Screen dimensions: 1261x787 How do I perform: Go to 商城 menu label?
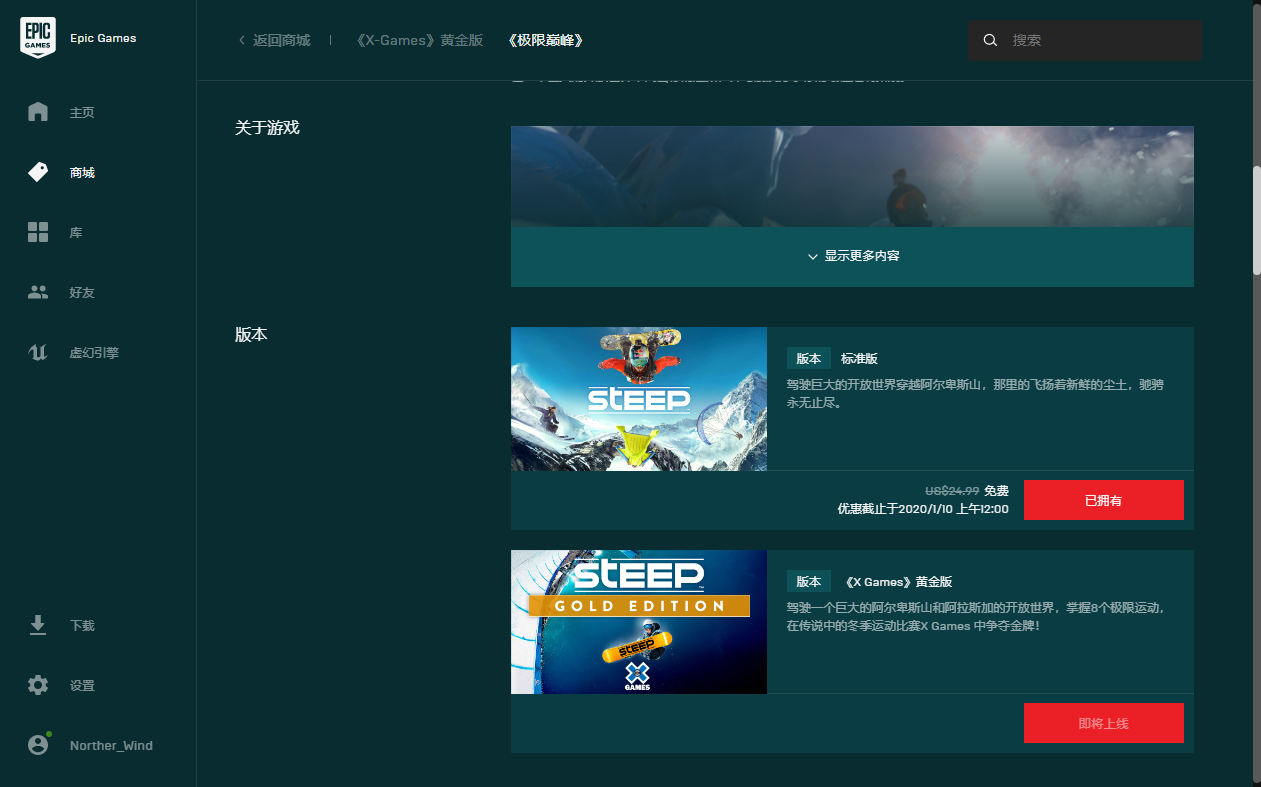82,173
